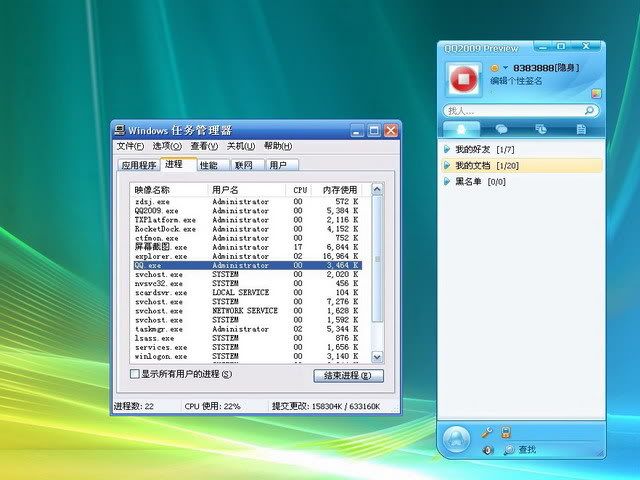Select the 屏幕截图.exe process row
The height and width of the screenshot is (480, 640).
tap(247, 247)
